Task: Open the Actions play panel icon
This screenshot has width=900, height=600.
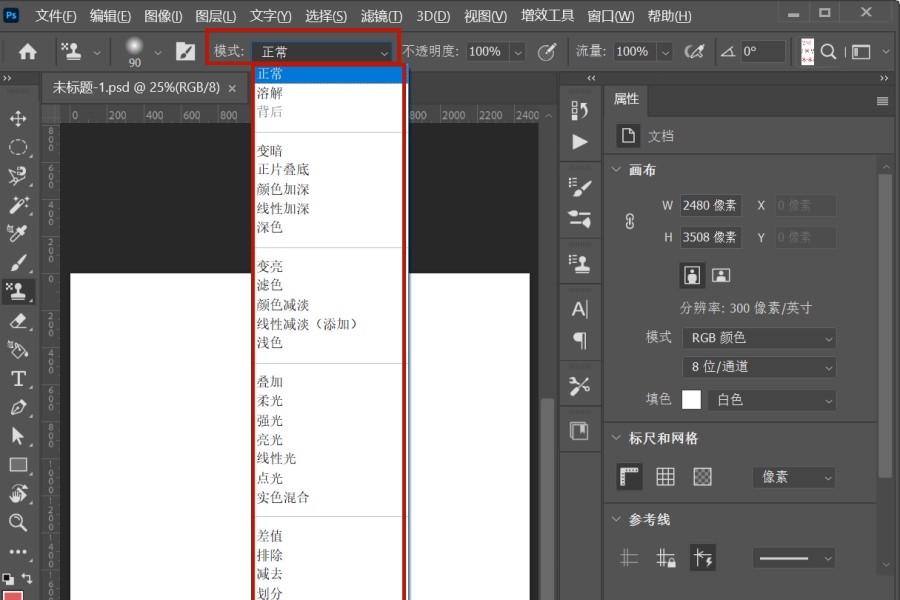Action: 580,142
